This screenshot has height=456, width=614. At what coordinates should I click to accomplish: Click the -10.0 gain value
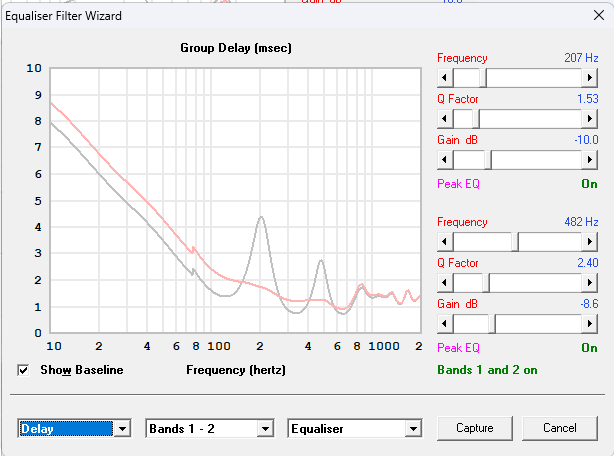coord(586,140)
